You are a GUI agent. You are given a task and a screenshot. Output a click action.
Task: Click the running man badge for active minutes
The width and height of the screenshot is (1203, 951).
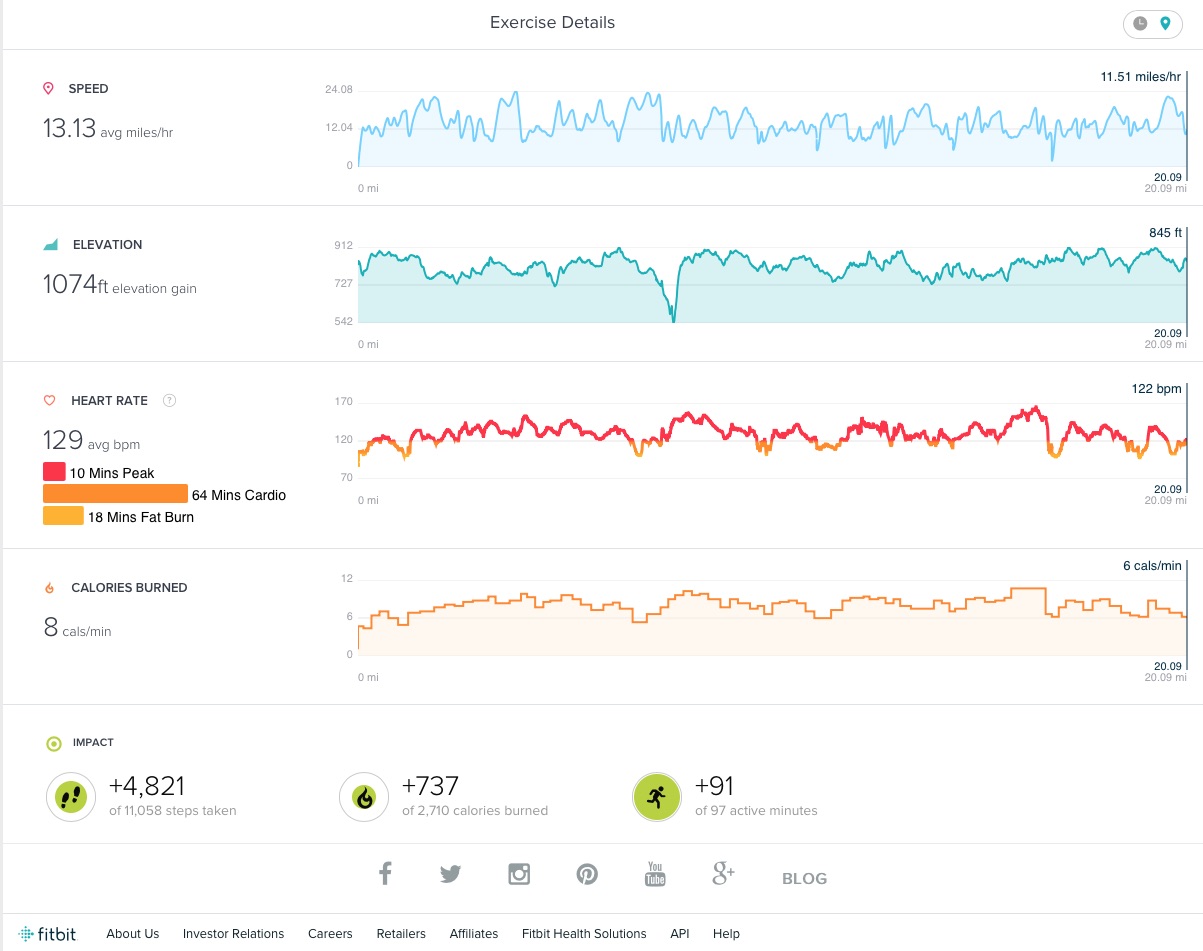pos(656,796)
